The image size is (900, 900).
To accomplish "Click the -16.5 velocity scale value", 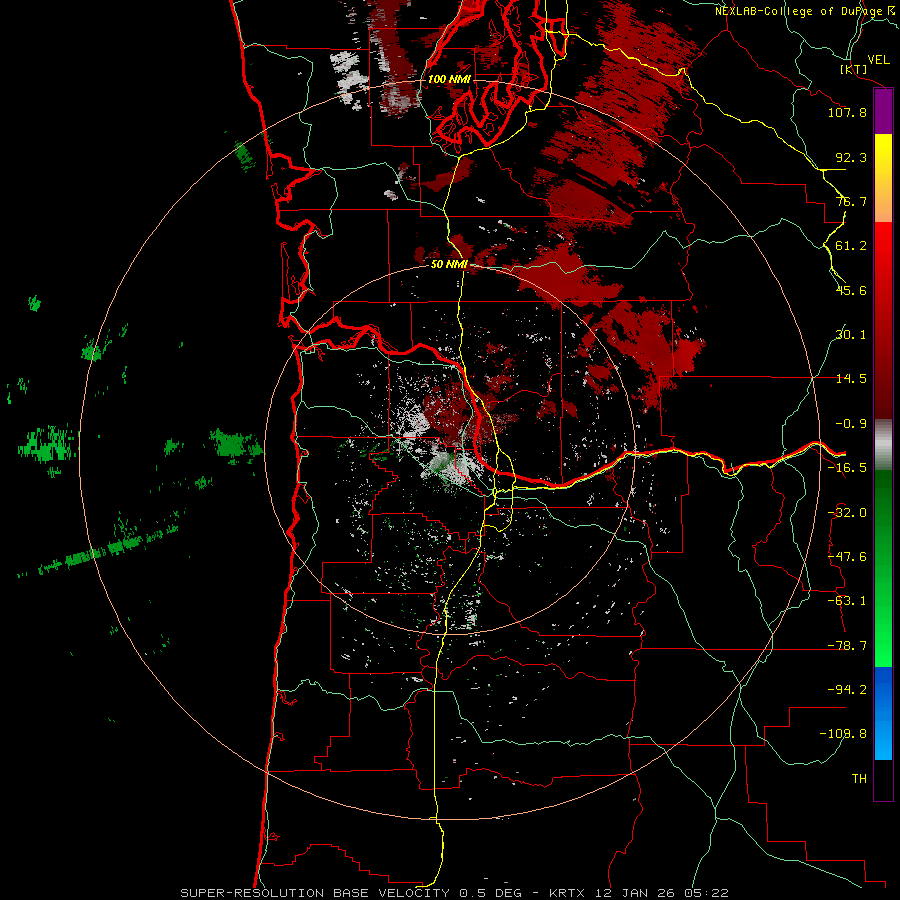I will (847, 468).
